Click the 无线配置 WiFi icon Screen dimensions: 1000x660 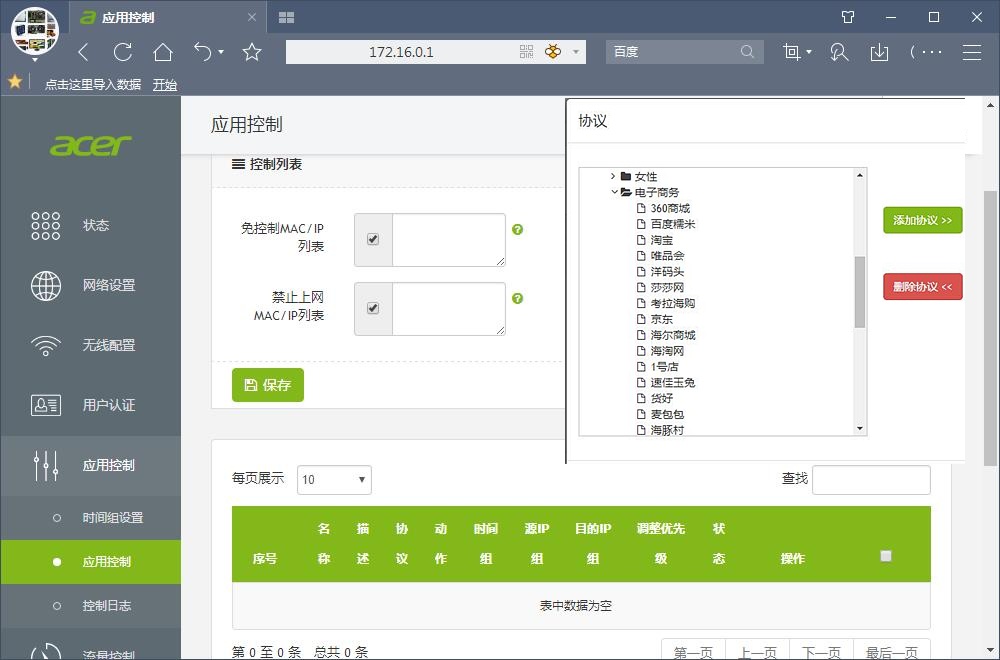[44, 345]
